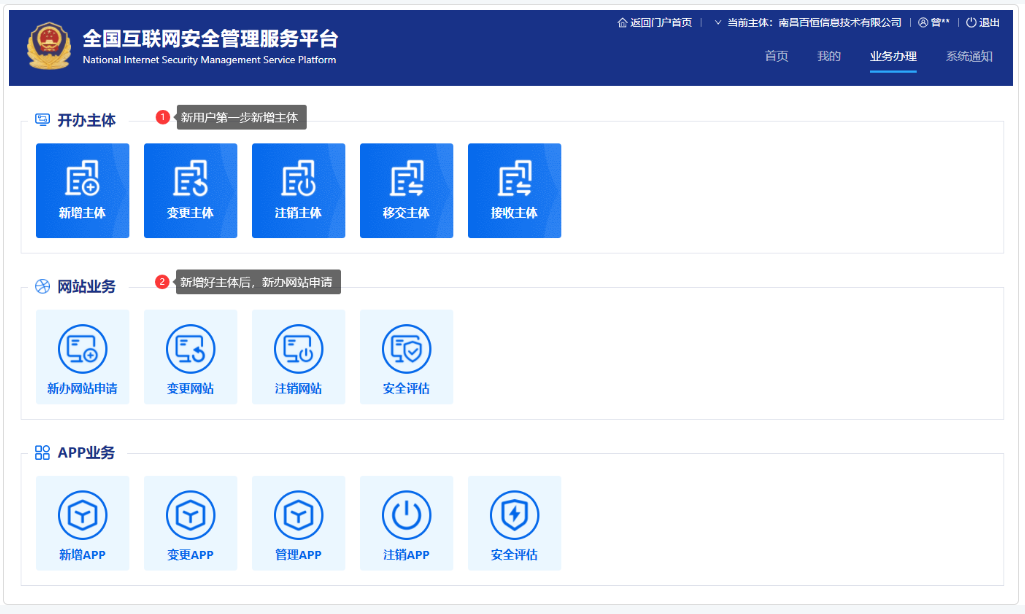The height and width of the screenshot is (614, 1025).
Task: Go to the 我的 tab
Action: [829, 56]
